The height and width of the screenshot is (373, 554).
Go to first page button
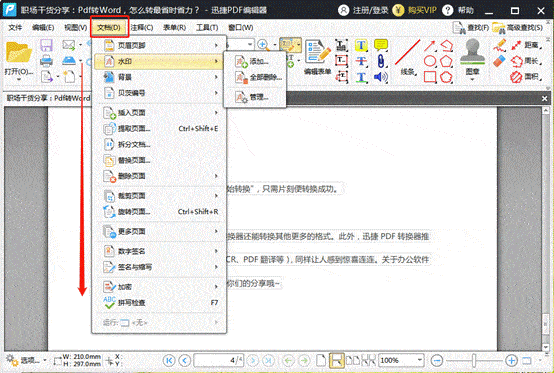pos(169,361)
